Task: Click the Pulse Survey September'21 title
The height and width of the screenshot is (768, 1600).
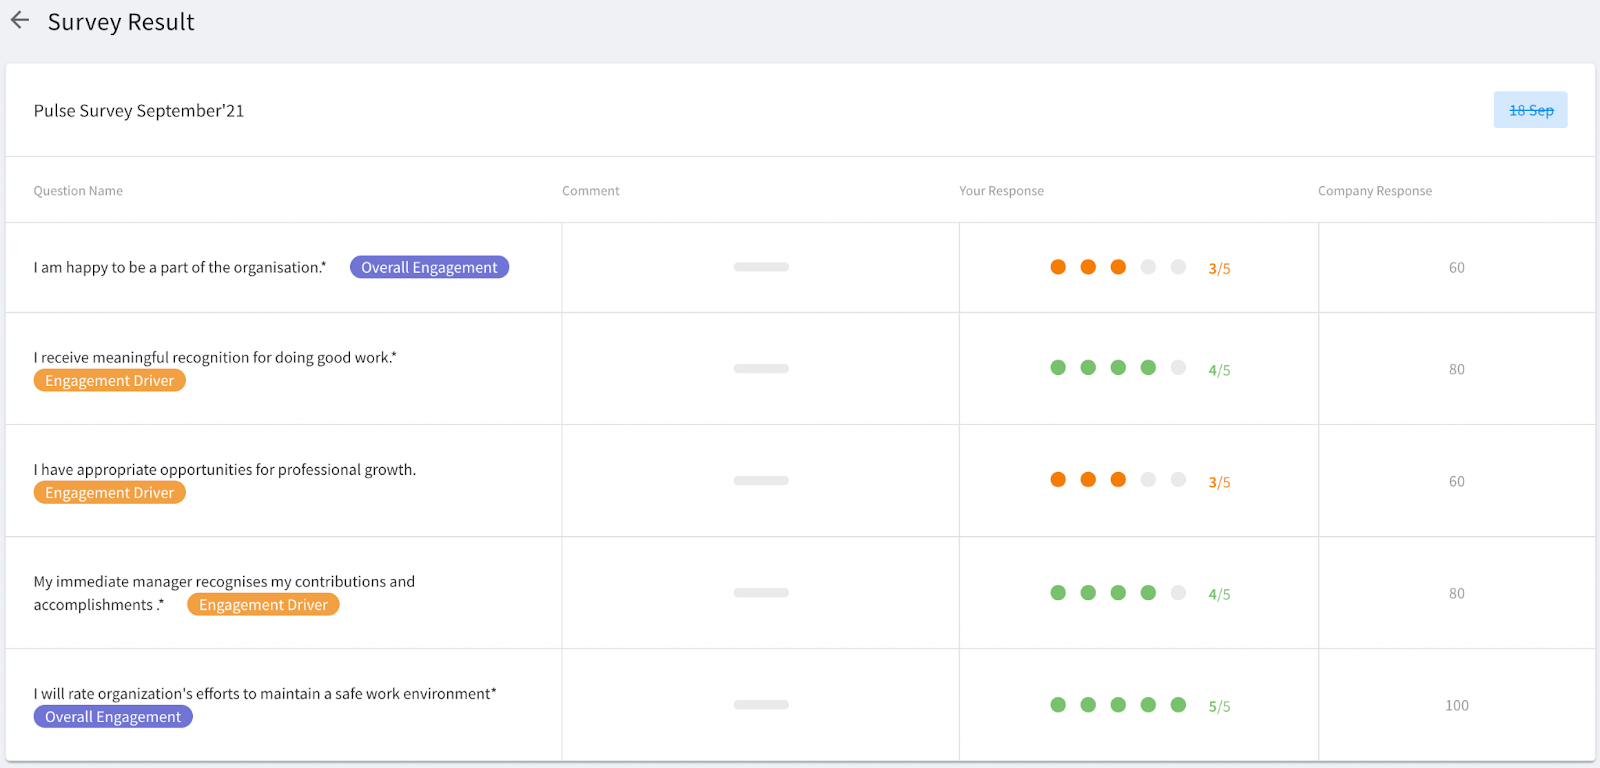Action: click(139, 111)
